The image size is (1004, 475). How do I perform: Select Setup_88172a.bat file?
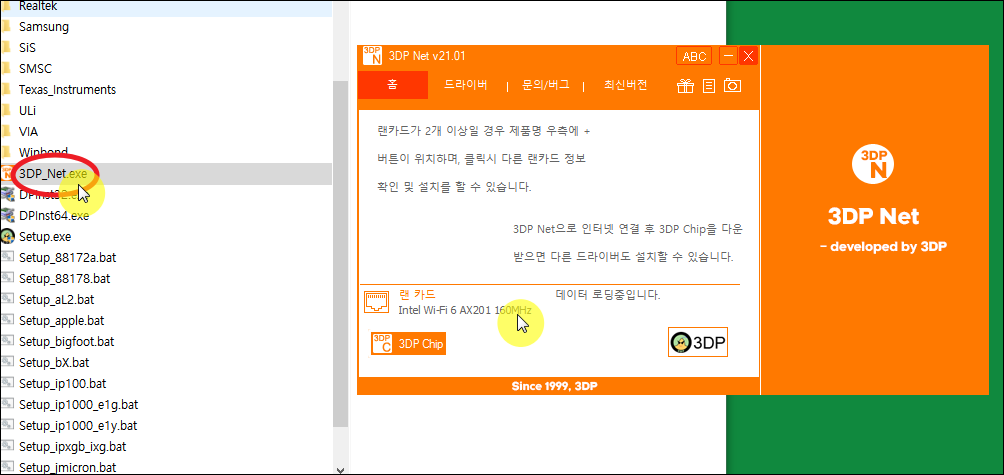[x=67, y=257]
